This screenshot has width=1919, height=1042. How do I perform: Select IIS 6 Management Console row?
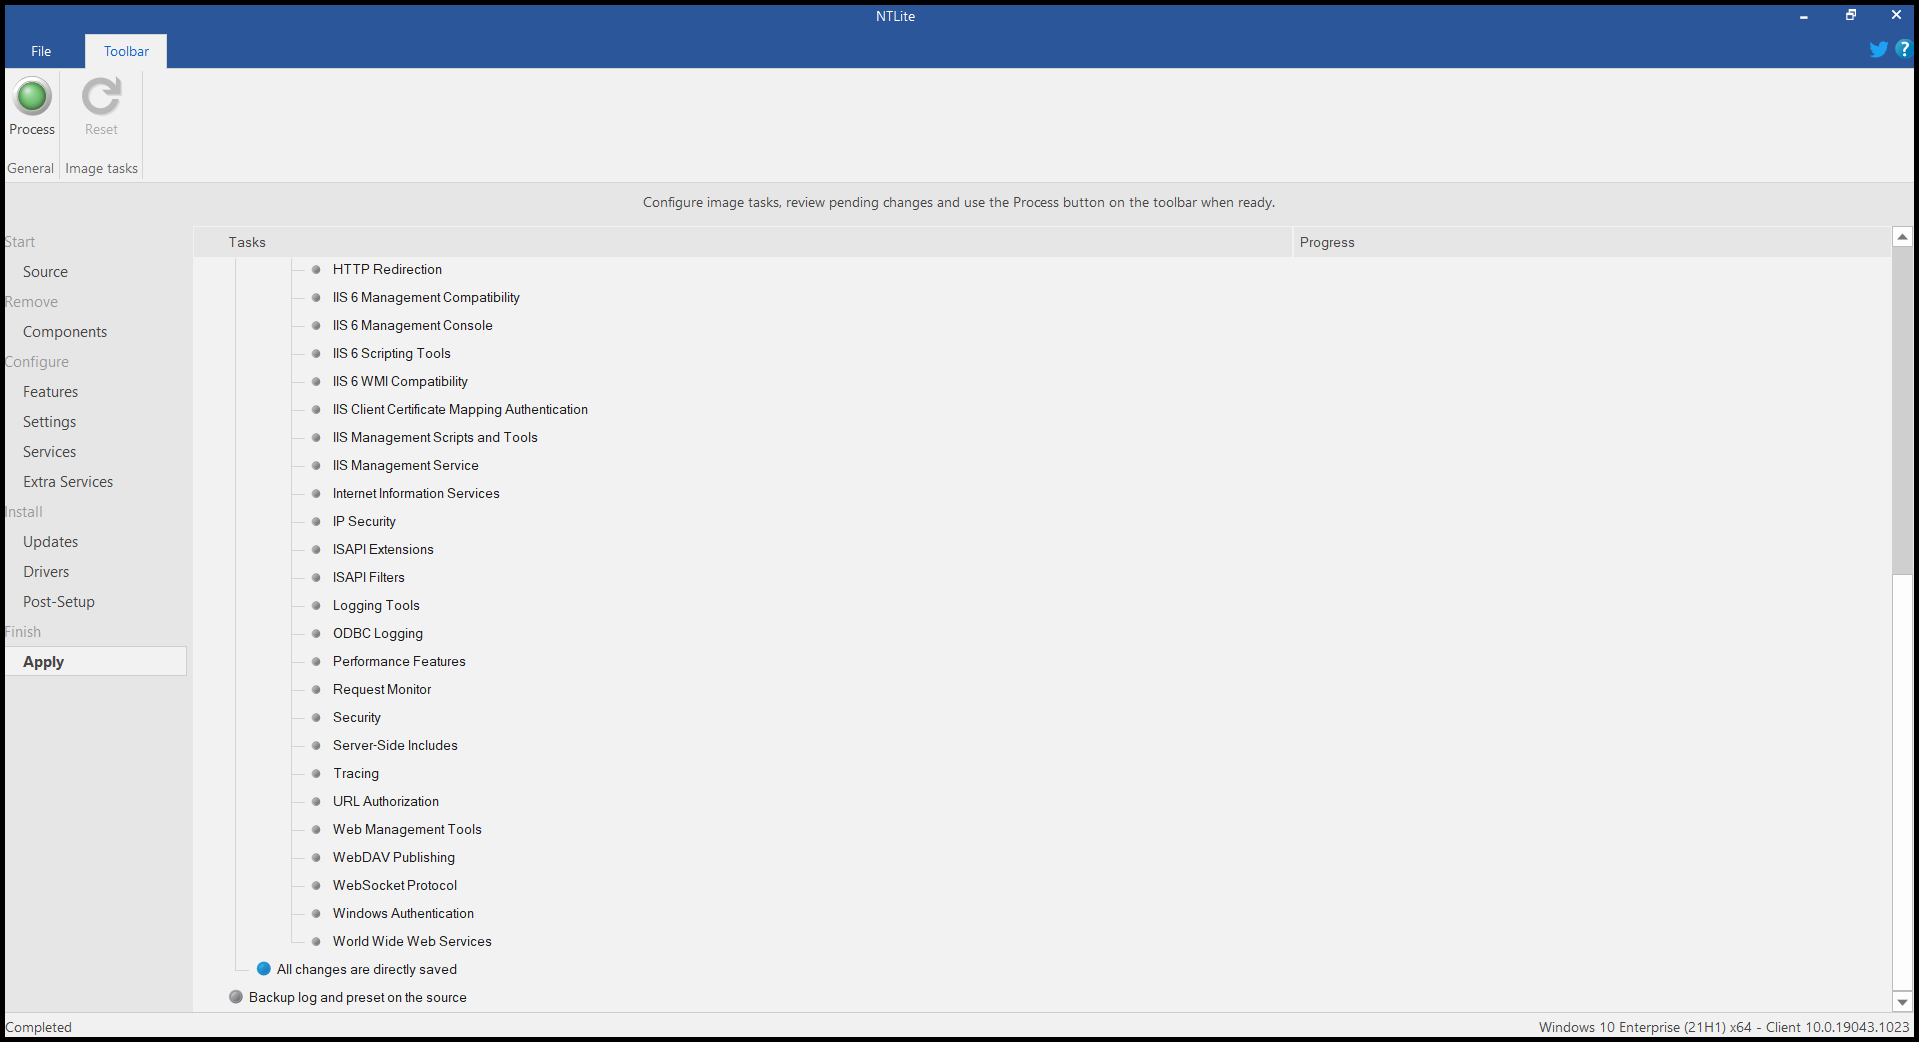pyautogui.click(x=412, y=325)
